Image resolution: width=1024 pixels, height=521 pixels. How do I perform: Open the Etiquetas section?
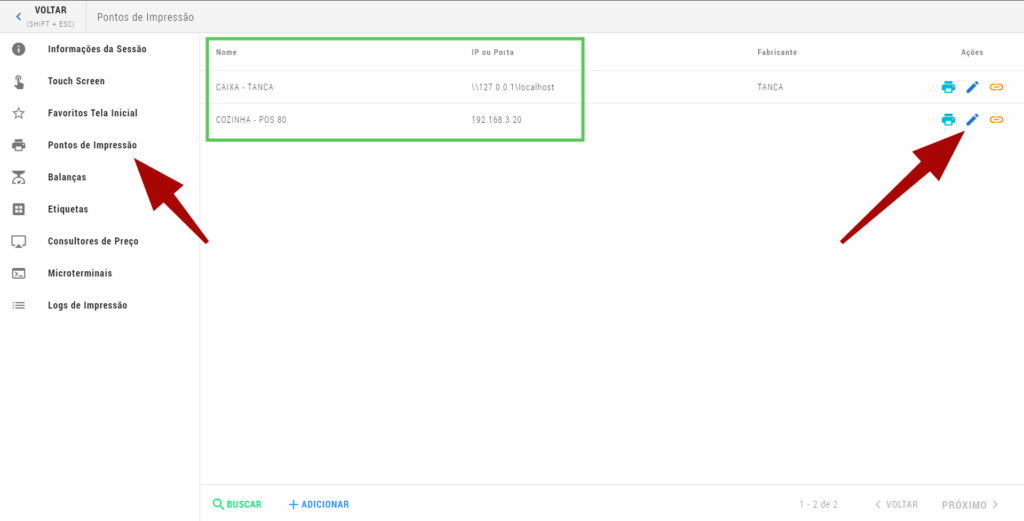click(x=68, y=209)
